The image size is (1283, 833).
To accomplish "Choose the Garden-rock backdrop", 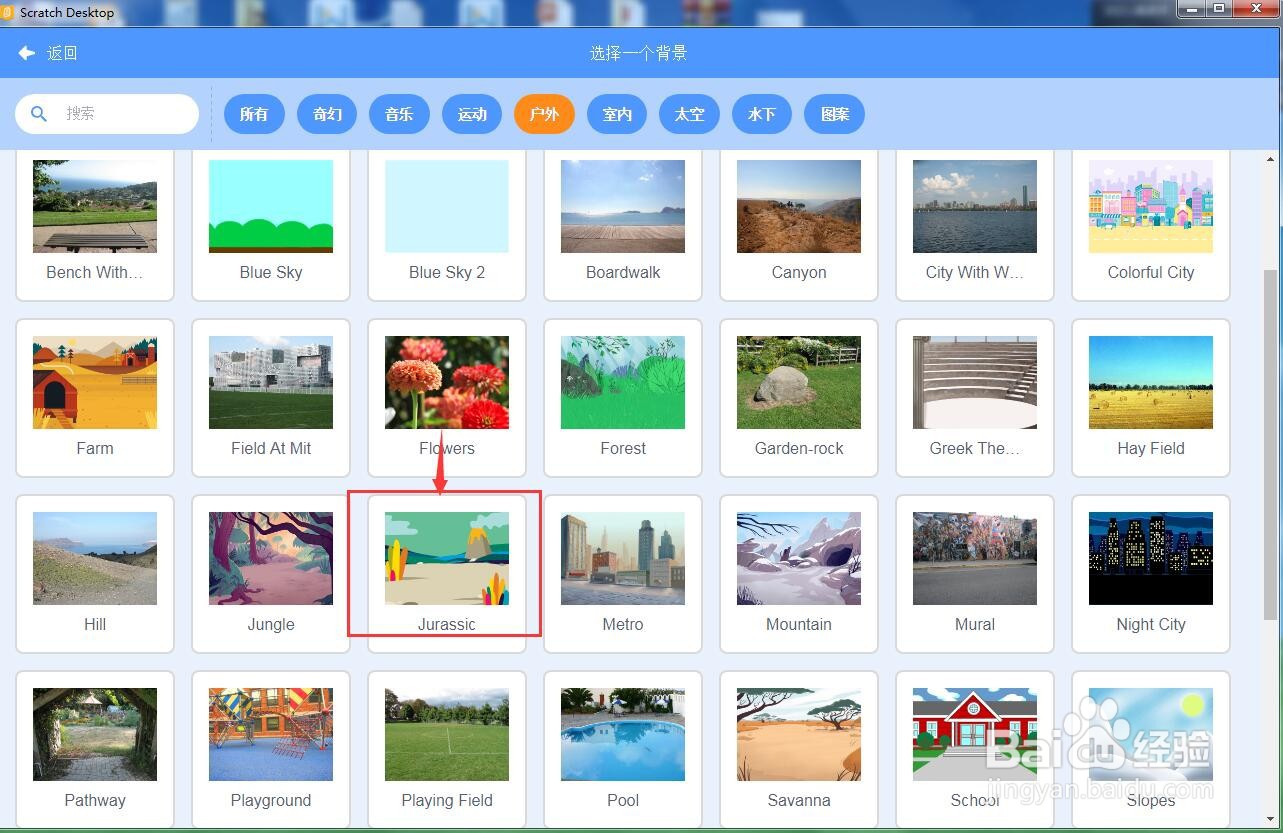I will [799, 397].
